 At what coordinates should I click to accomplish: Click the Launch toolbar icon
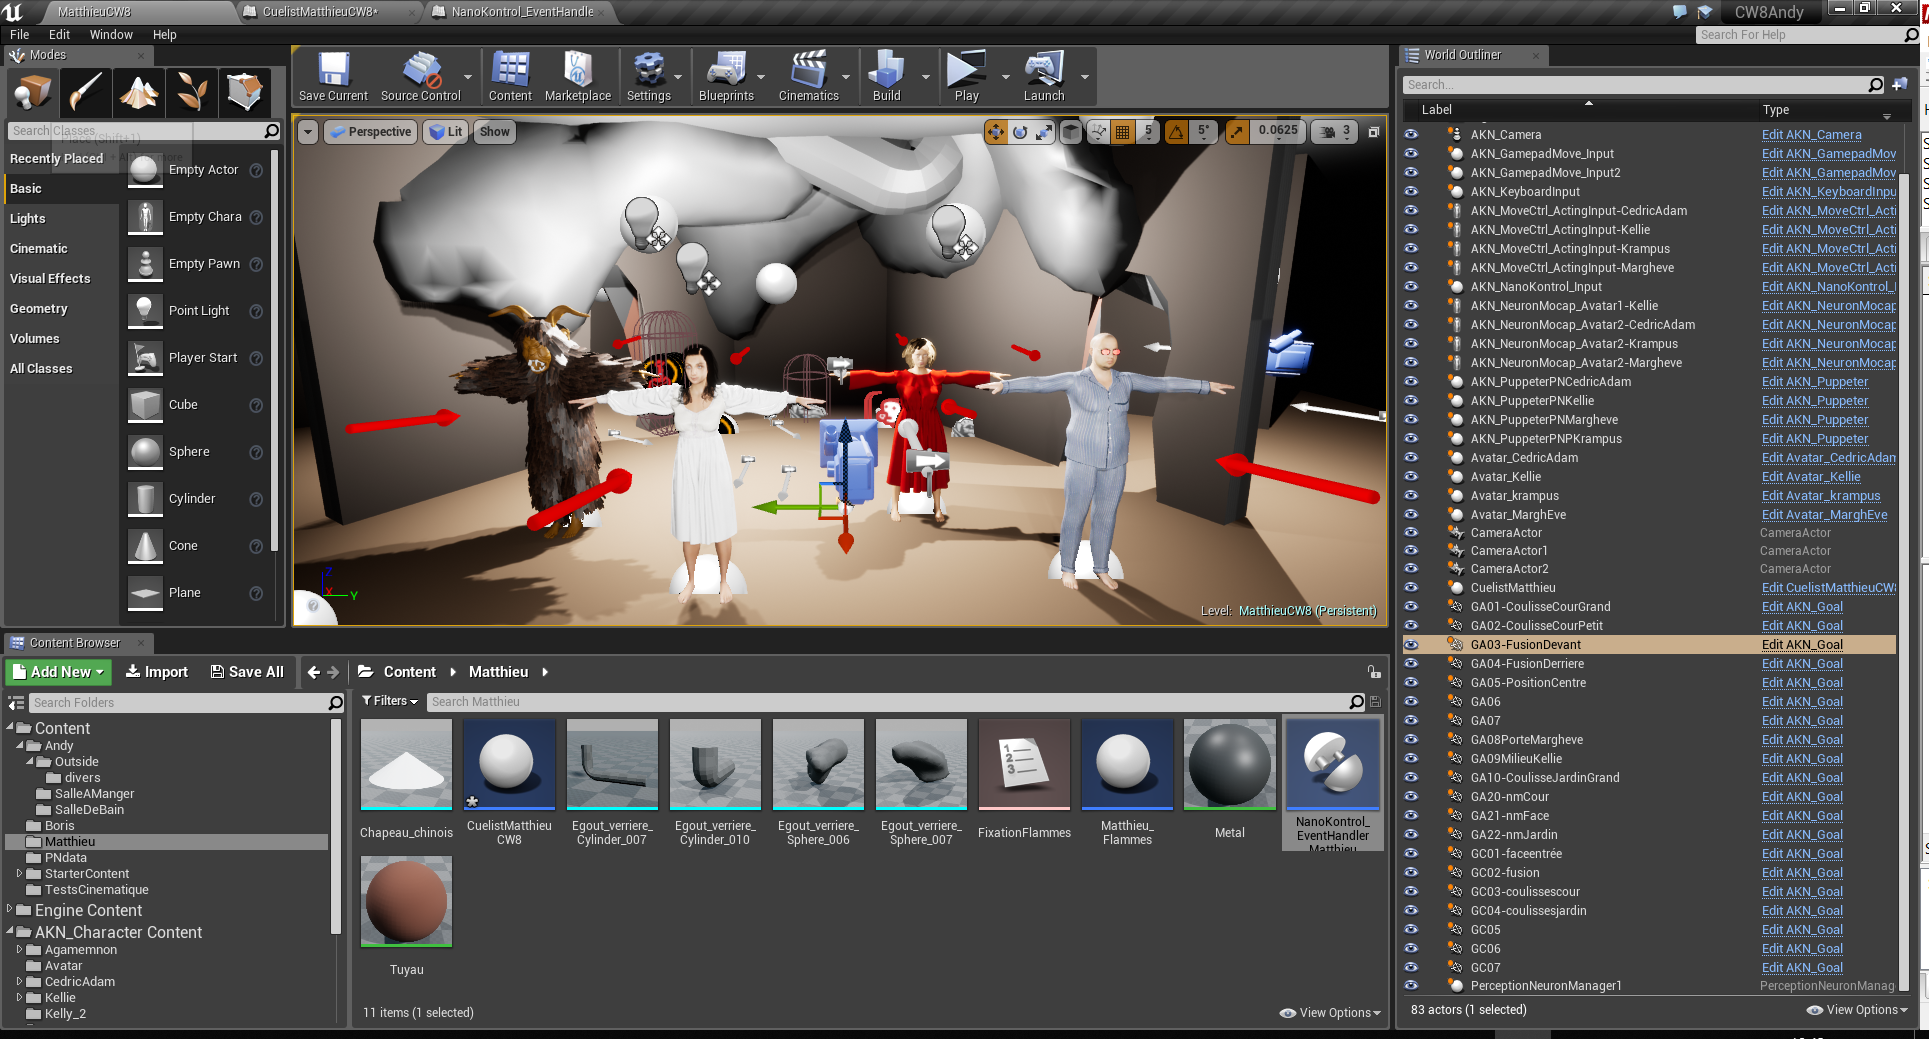[x=1044, y=77]
